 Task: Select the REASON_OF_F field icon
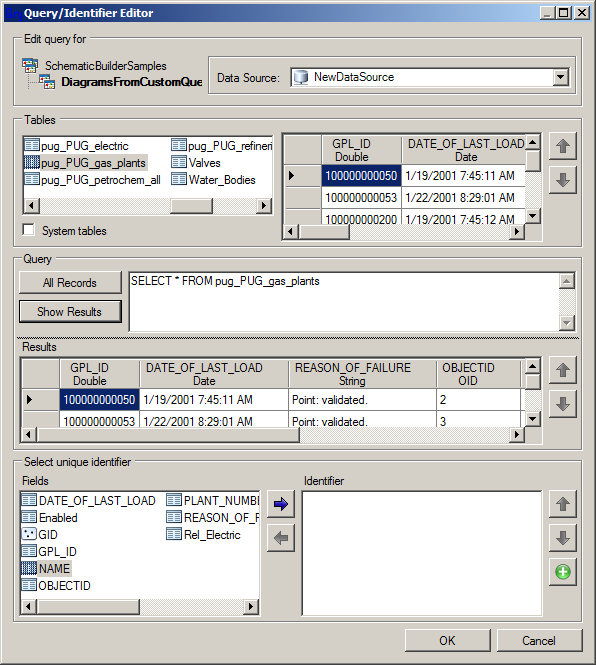coord(174,517)
